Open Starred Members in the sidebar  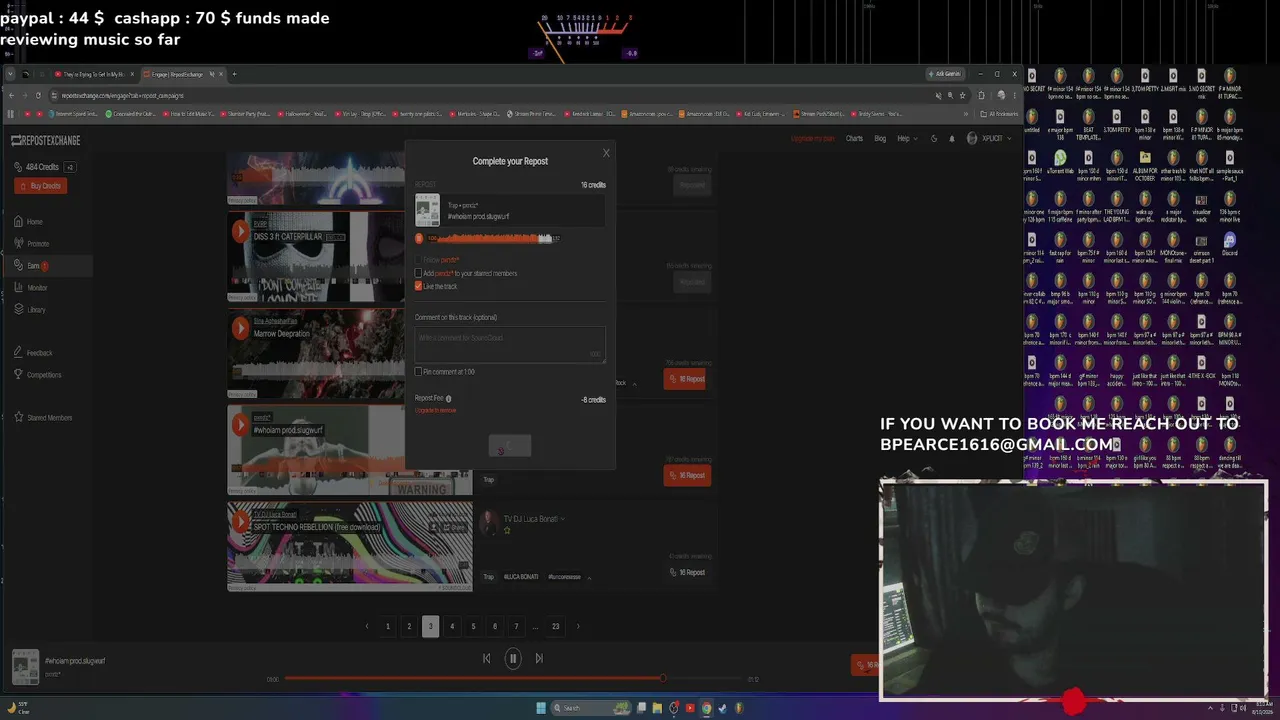[x=50, y=418]
